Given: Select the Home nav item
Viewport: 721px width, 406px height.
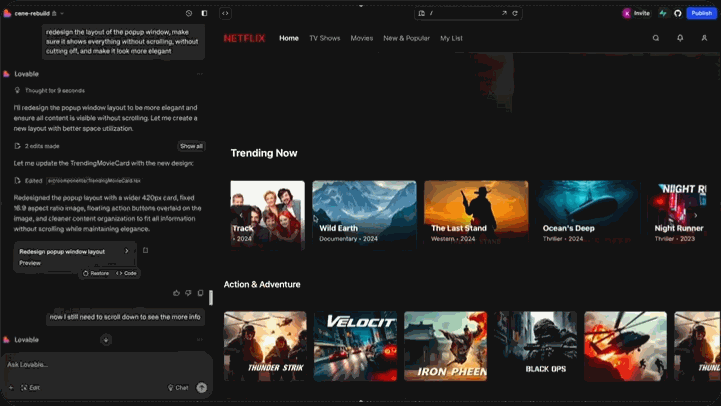Looking at the screenshot, I should pyautogui.click(x=289, y=38).
